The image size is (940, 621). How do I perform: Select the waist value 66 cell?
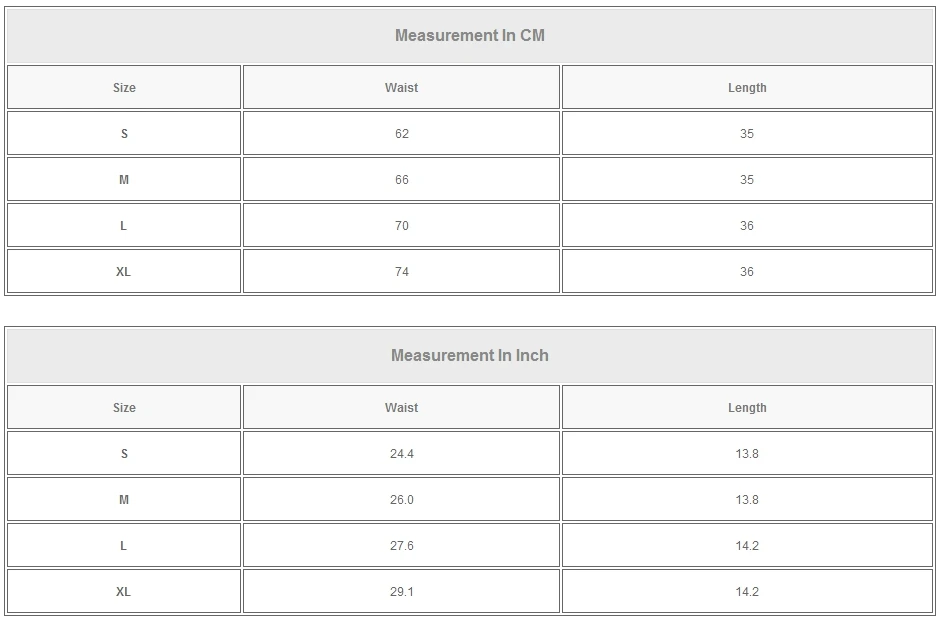(401, 180)
